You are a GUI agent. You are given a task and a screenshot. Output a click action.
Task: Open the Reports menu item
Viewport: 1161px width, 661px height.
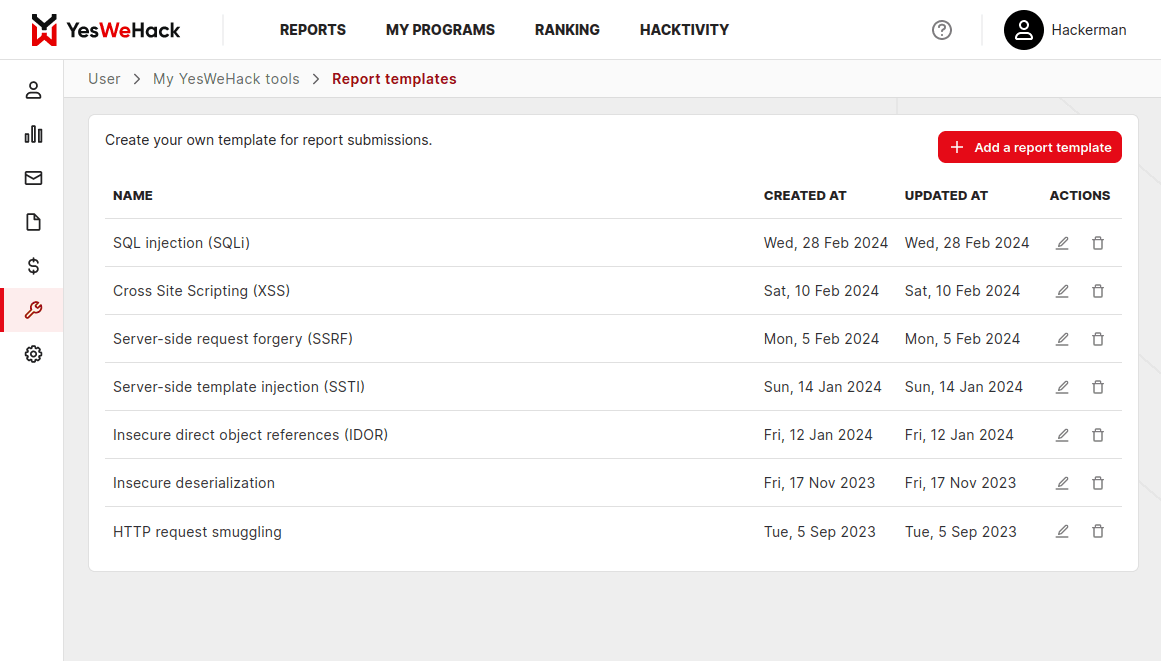[312, 30]
